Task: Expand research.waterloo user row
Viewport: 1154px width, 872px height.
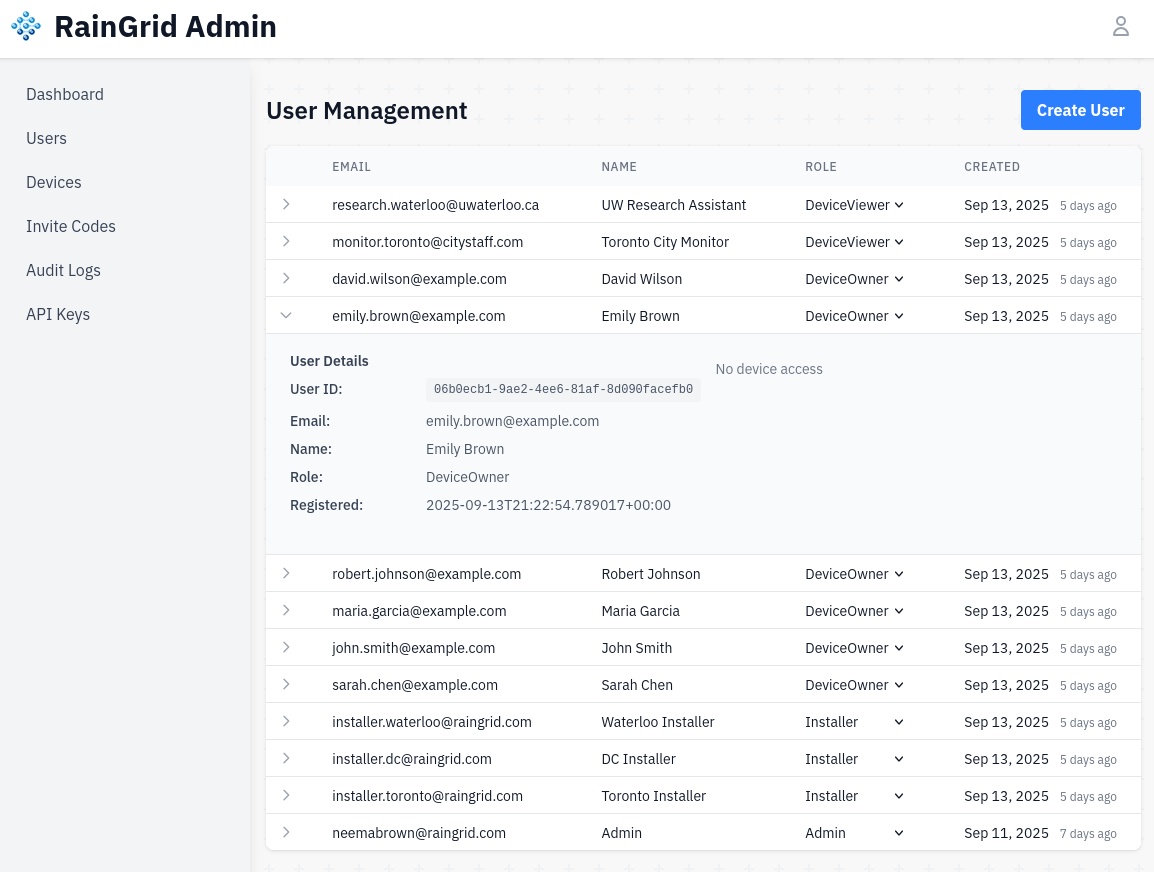Action: [x=286, y=204]
